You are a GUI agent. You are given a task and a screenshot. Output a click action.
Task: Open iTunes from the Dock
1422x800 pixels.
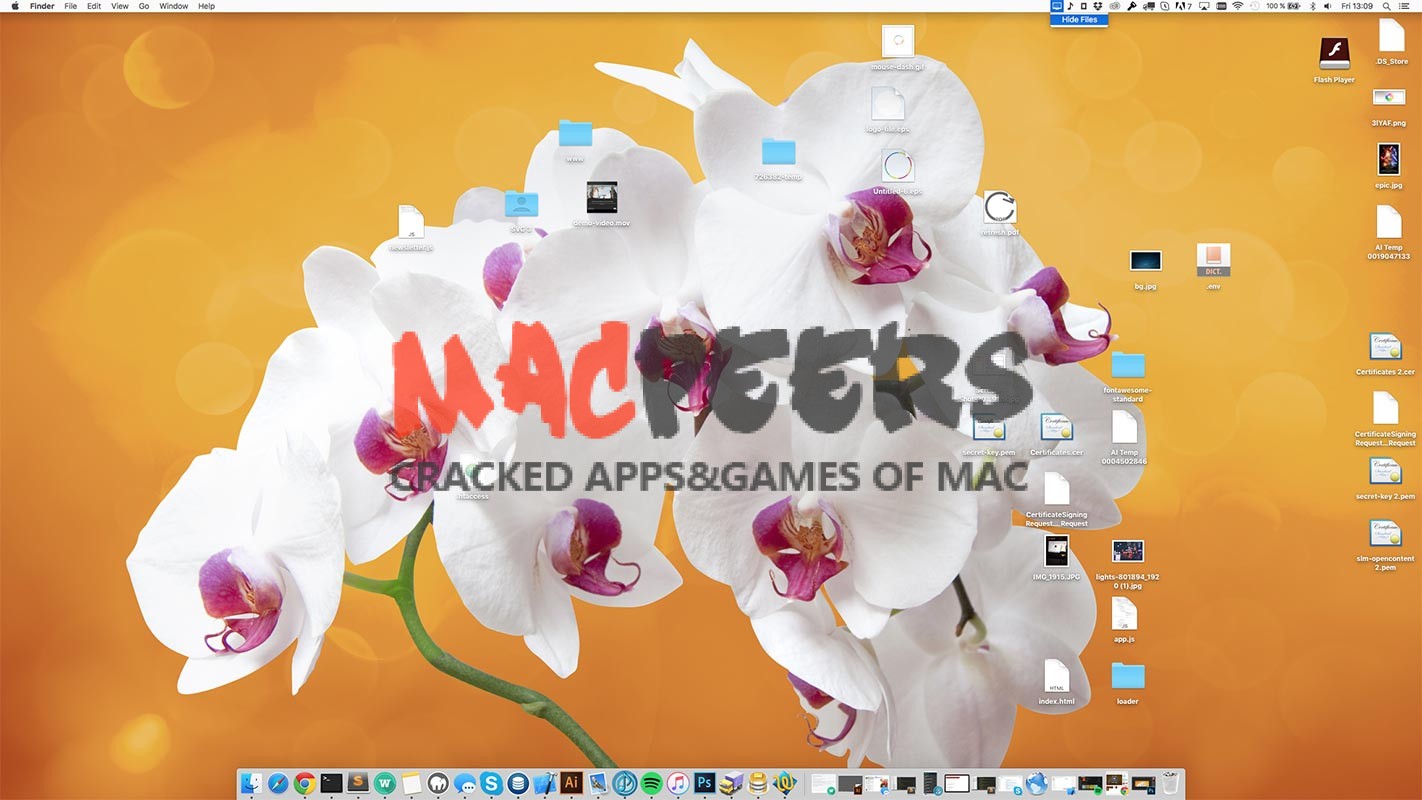click(x=678, y=784)
